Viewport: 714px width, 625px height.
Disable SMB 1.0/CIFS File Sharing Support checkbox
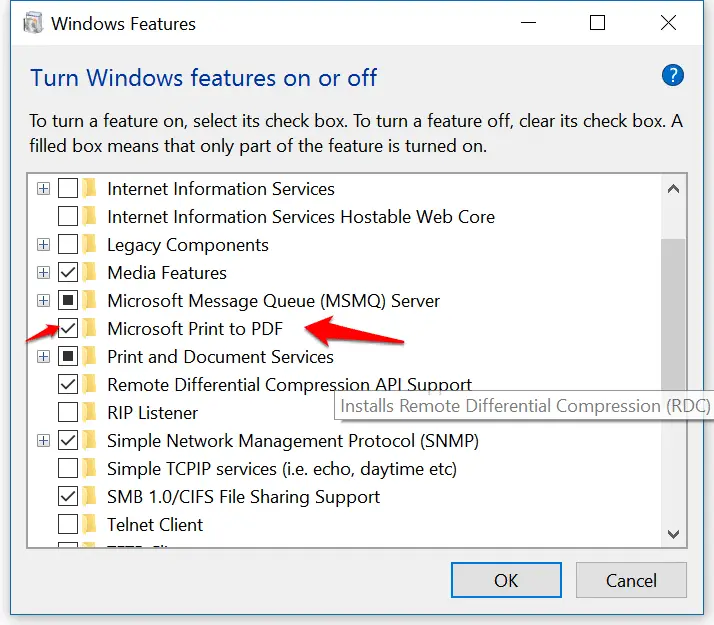[68, 496]
